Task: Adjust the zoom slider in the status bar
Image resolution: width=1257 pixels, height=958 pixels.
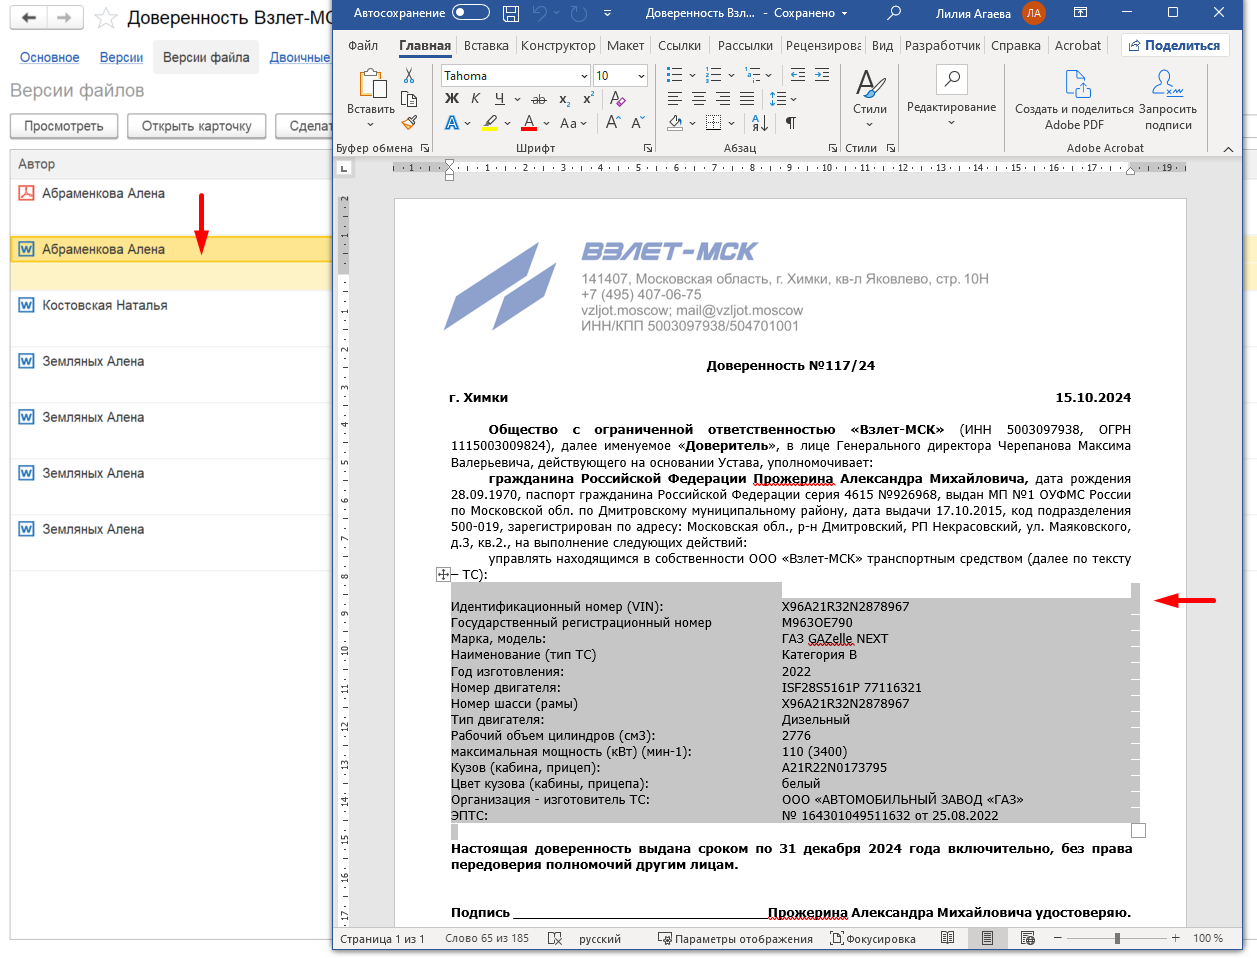Action: [x=1117, y=938]
